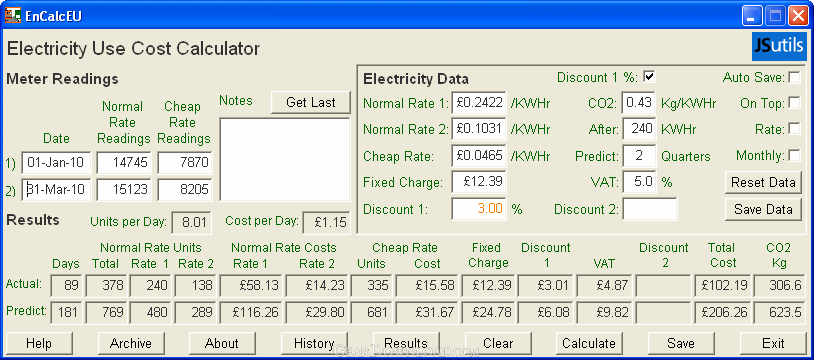Screen dimensions: 814x360
Task: Click the Actual Rate 1 cost £58.13
Action: (x=251, y=285)
